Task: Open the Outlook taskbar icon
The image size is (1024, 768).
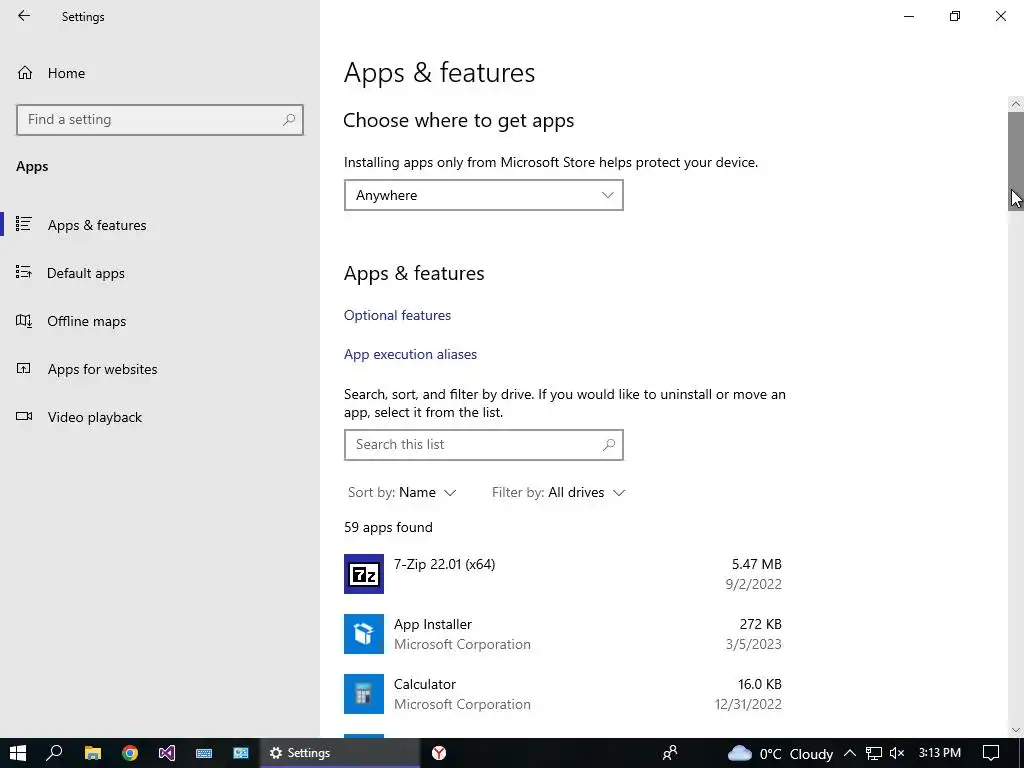Action: (241, 753)
